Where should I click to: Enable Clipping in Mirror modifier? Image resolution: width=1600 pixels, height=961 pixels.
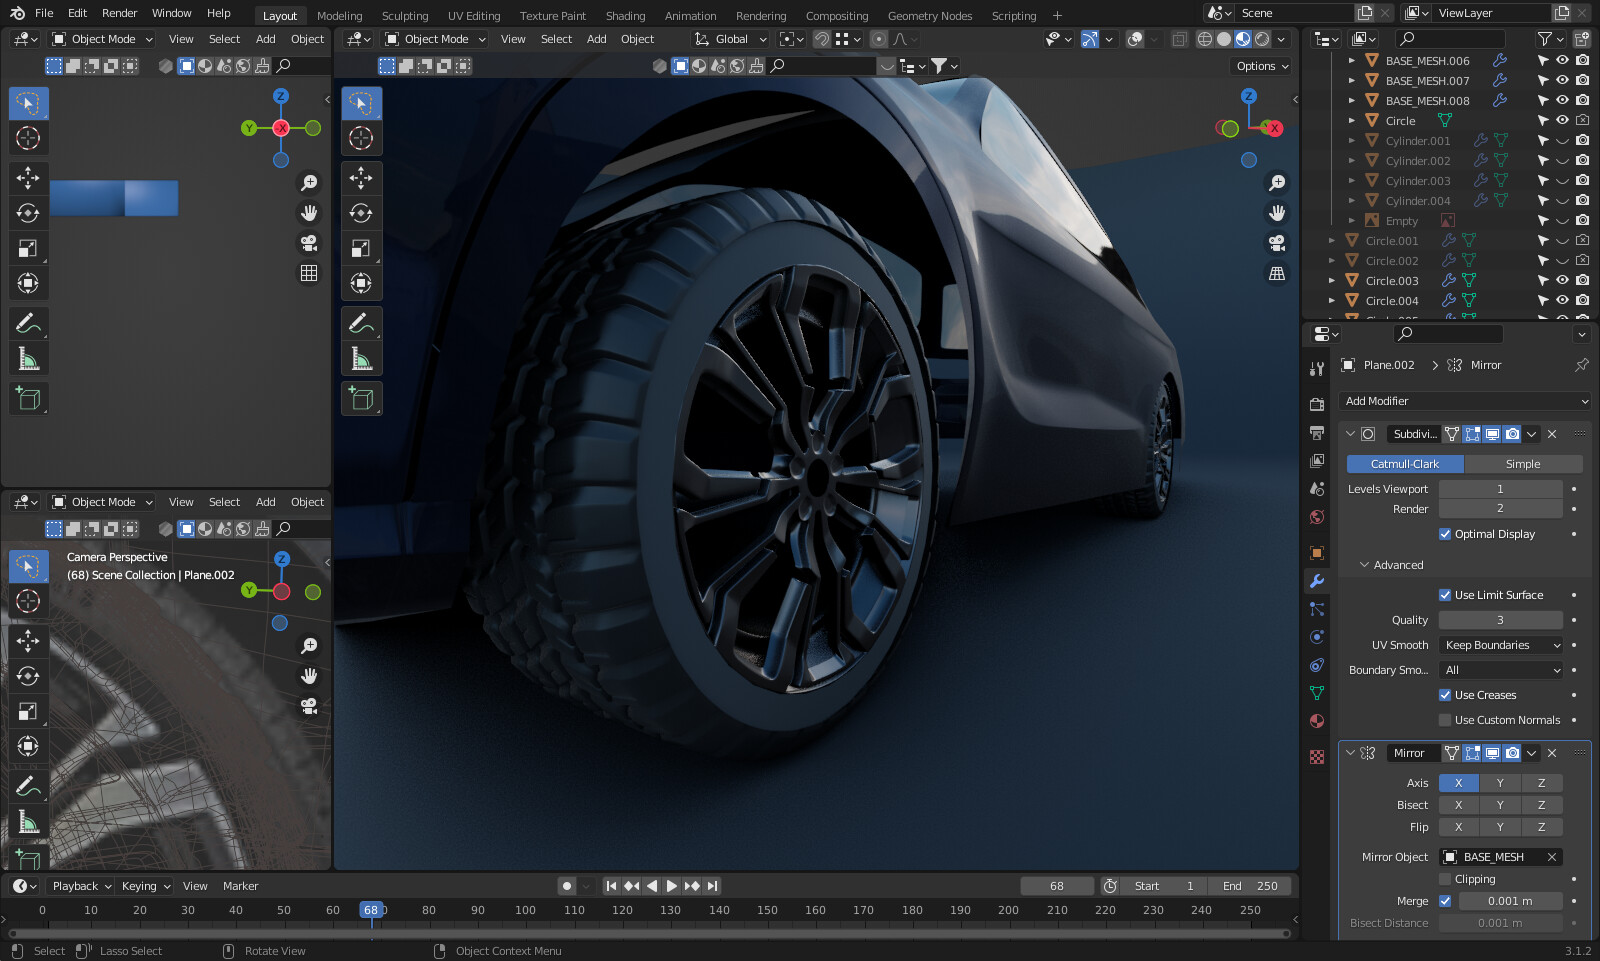(x=1445, y=879)
